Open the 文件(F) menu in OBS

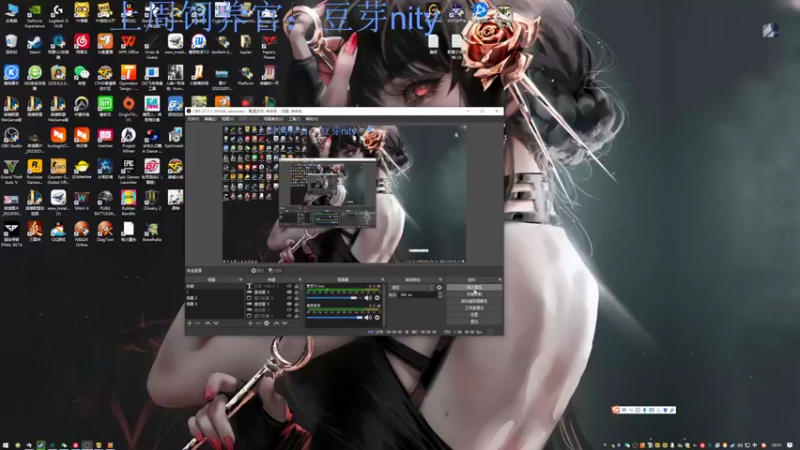pyautogui.click(x=193, y=119)
